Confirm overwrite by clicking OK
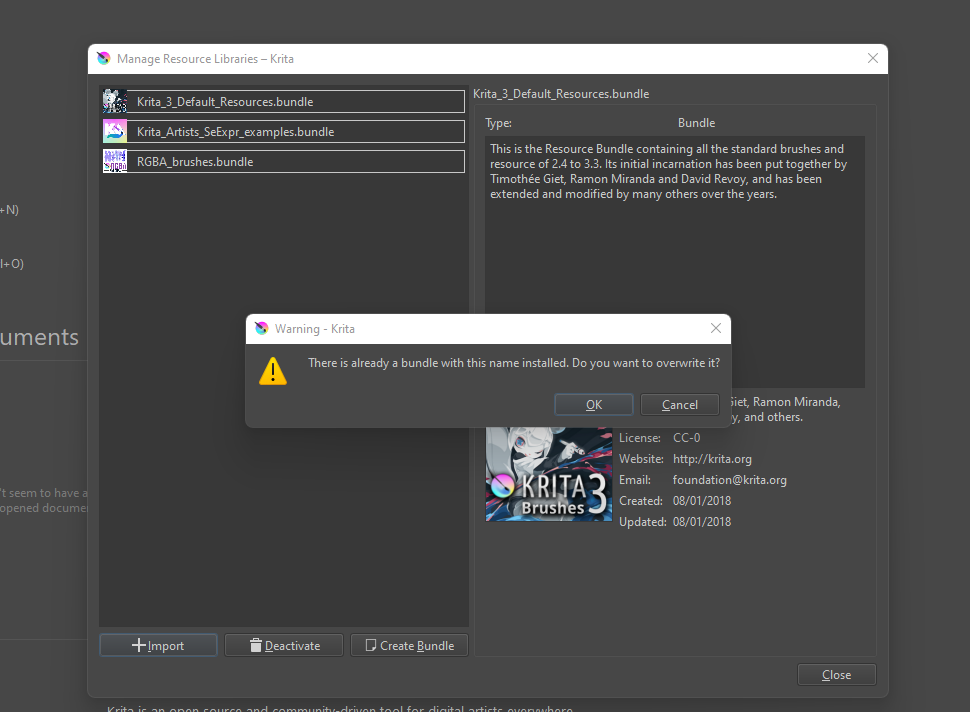The height and width of the screenshot is (712, 970). [x=593, y=405]
